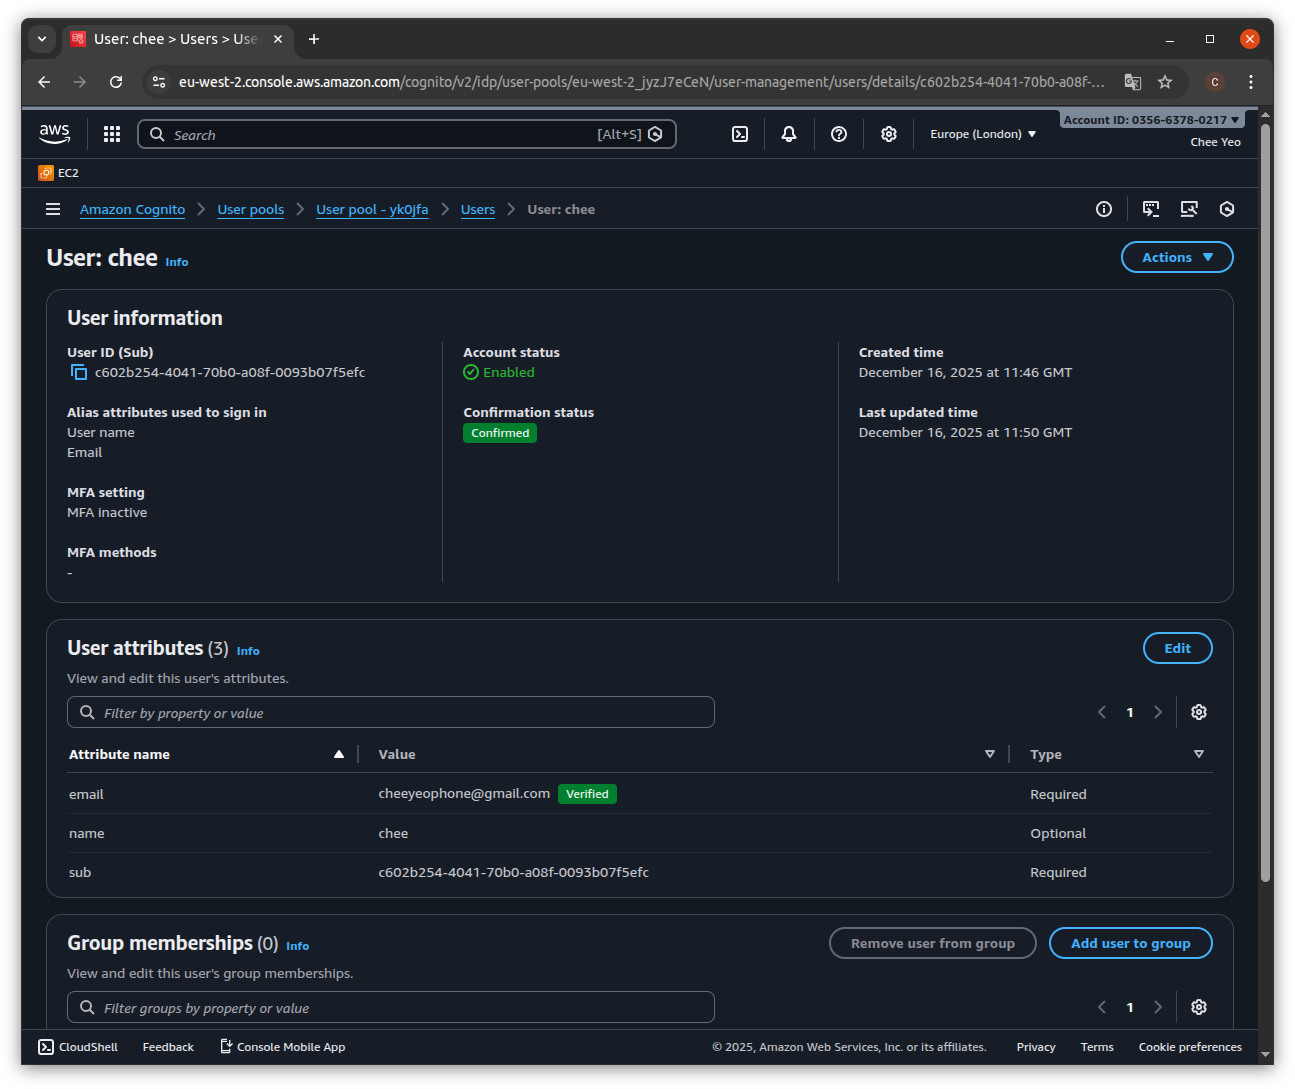Image resolution: width=1295 pixels, height=1089 pixels.
Task: Open the user attributes table preferences gear
Action: 1198,711
